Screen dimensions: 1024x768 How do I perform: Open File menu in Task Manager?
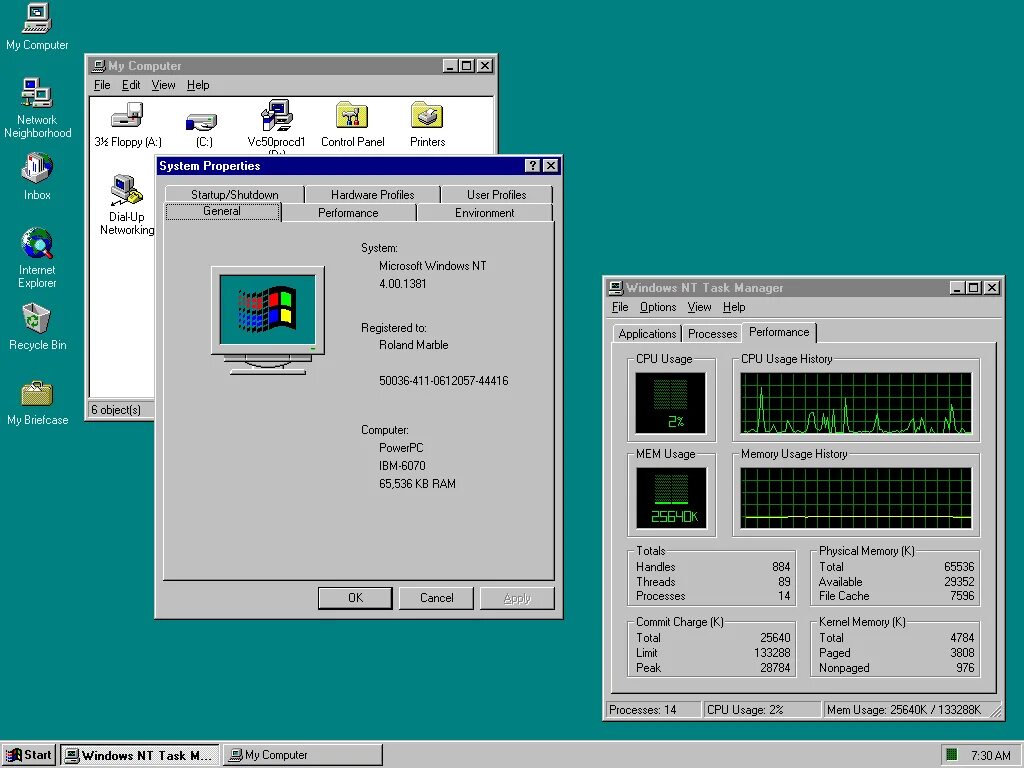point(620,307)
